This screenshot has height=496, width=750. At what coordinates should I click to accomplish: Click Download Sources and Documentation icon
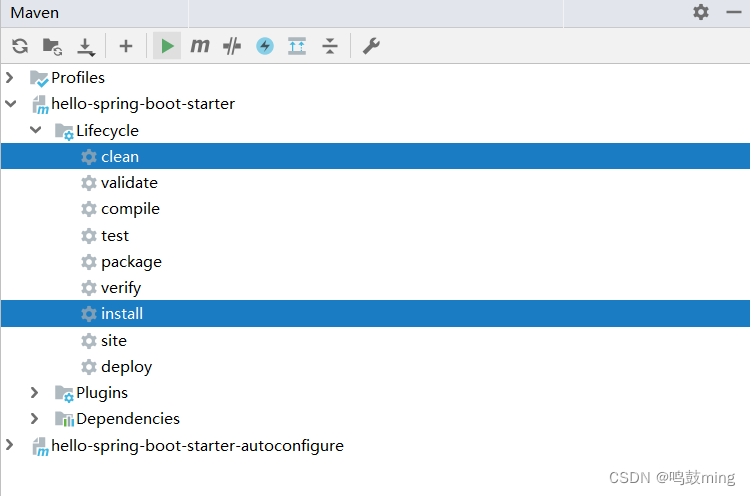[86, 46]
